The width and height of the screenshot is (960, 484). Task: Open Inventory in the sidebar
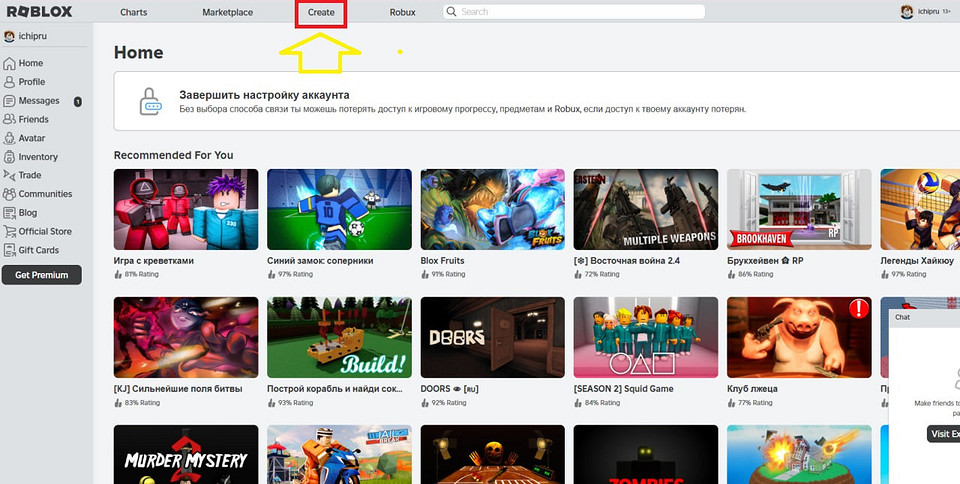(37, 157)
